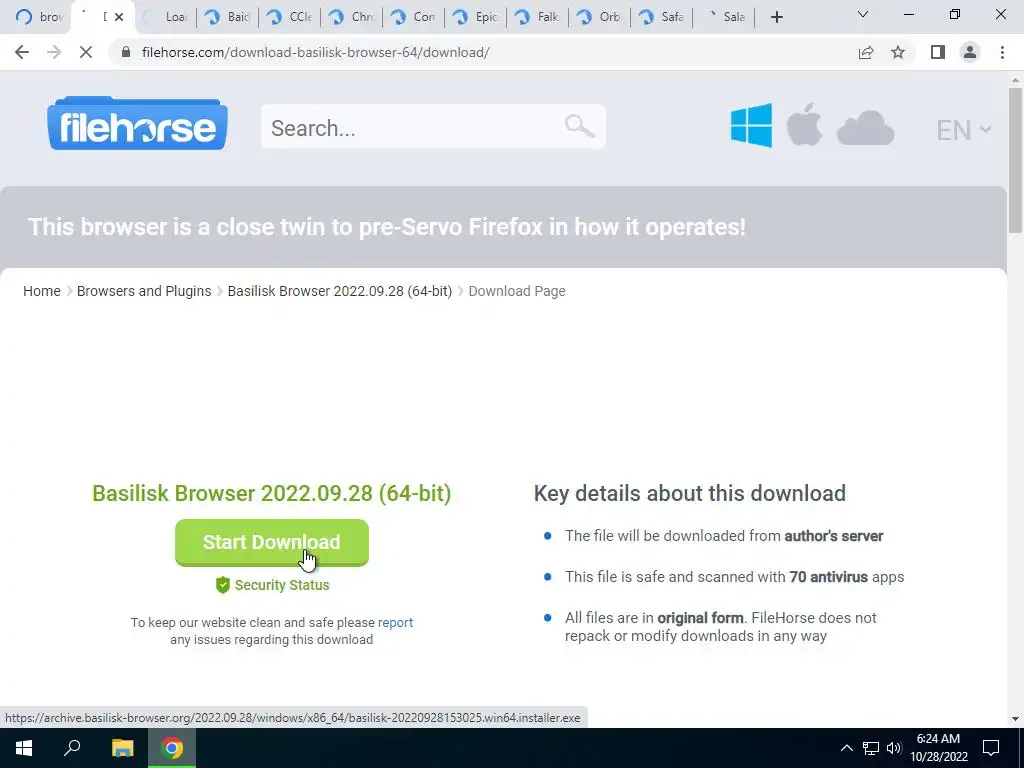Click the FileHorse search field
The width and height of the screenshot is (1024, 768).
coord(433,127)
